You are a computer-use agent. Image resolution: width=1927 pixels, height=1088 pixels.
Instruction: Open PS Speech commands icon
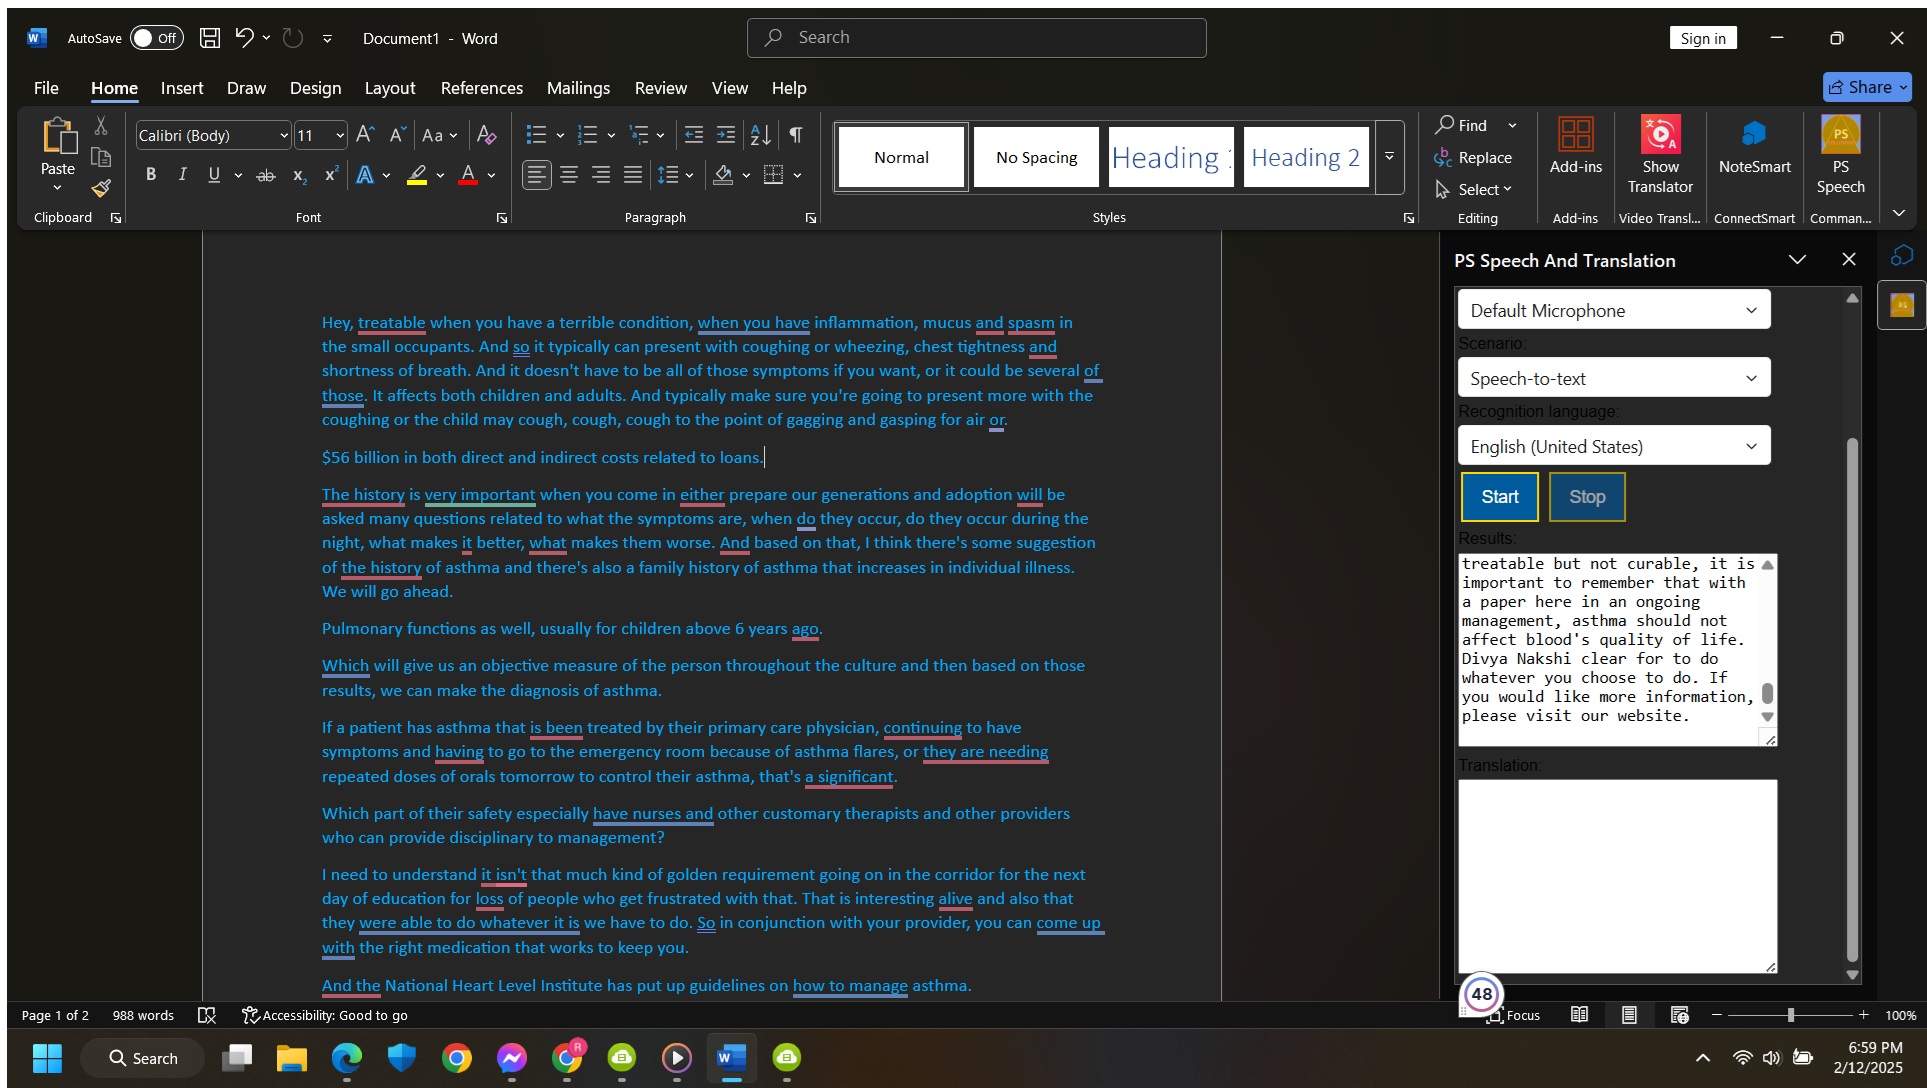[1840, 156]
